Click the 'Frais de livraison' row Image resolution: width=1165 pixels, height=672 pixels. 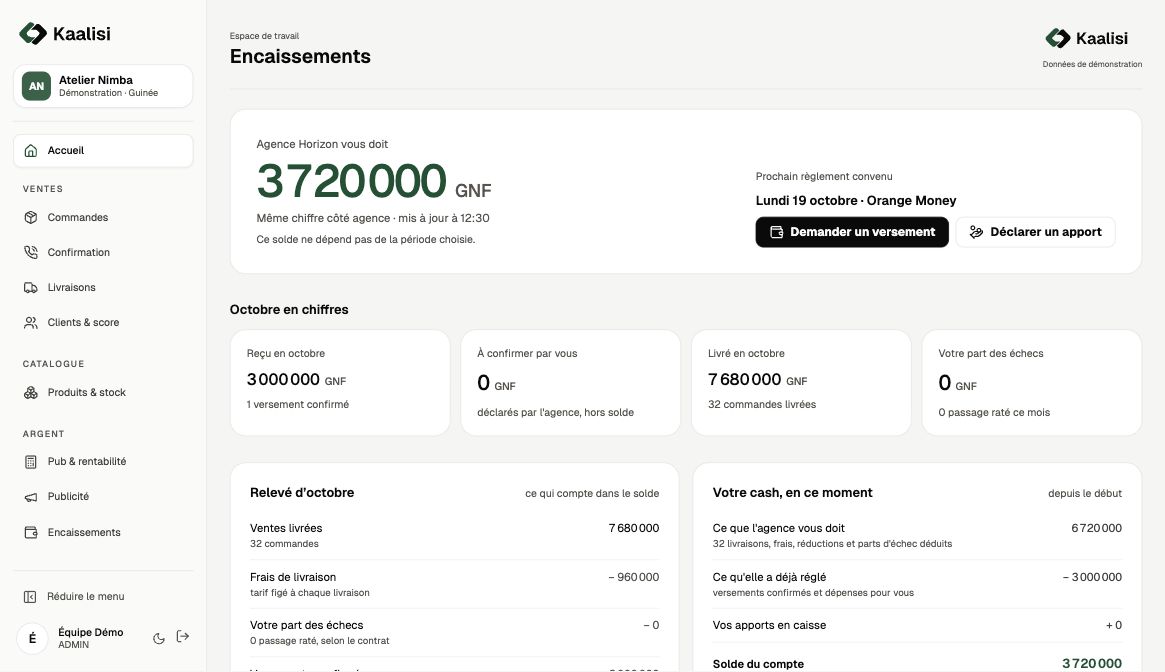tap(455, 584)
